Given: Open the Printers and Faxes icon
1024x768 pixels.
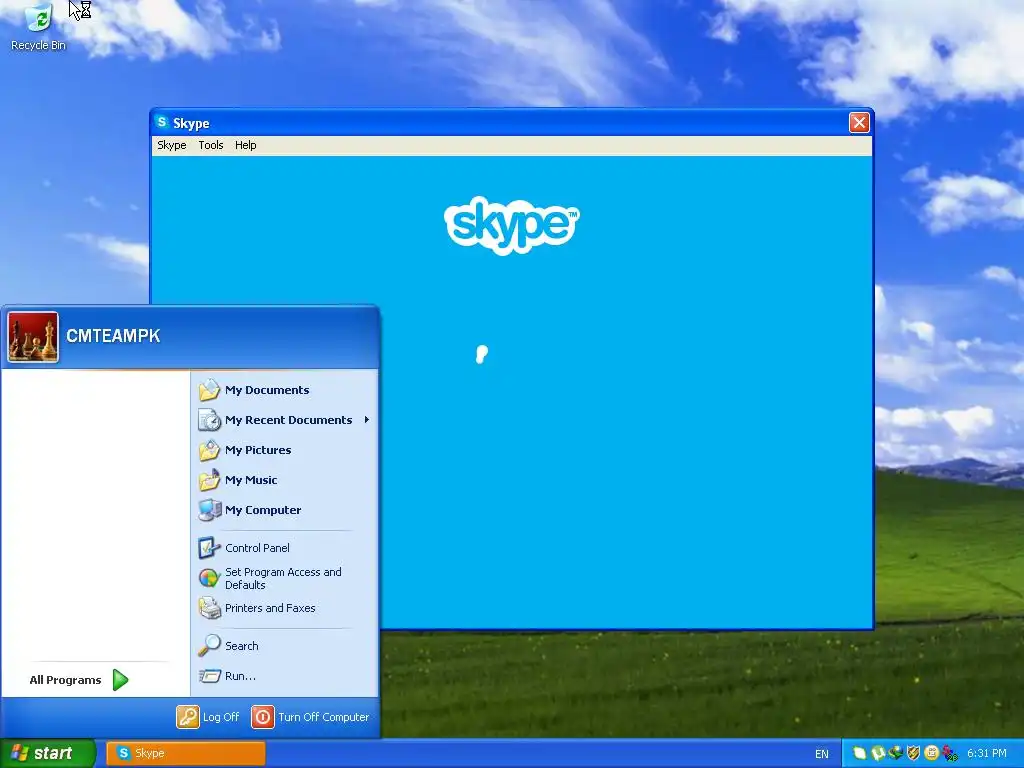Looking at the screenshot, I should (x=209, y=608).
